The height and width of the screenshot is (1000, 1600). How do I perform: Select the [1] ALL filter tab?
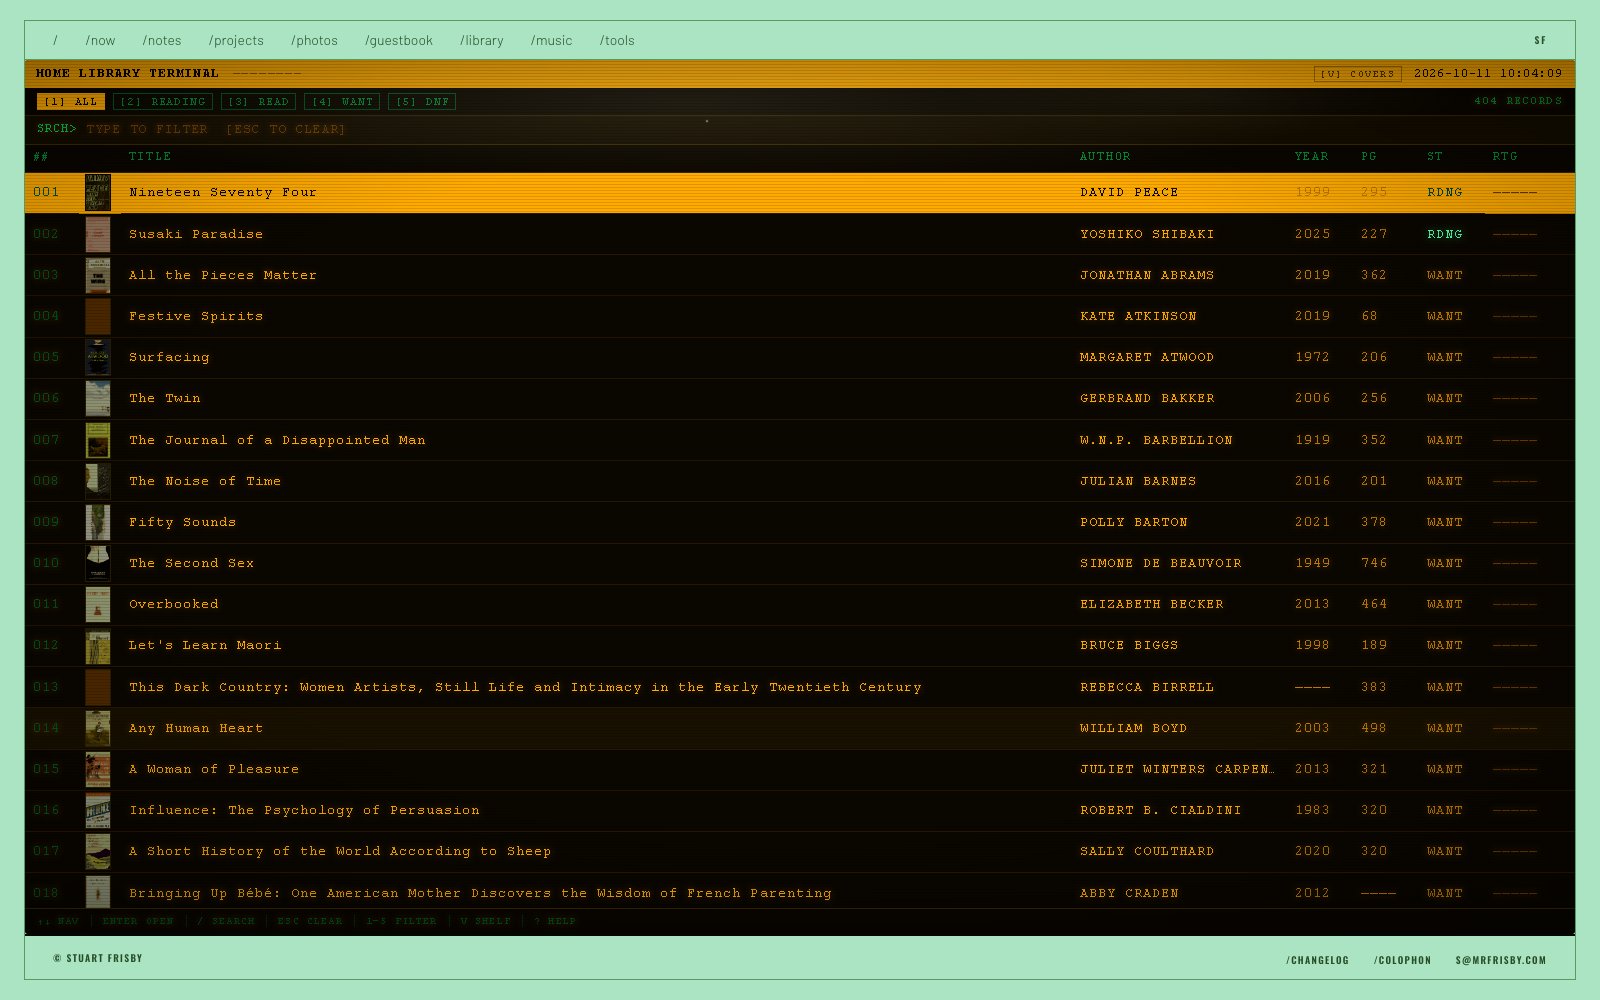[71, 102]
